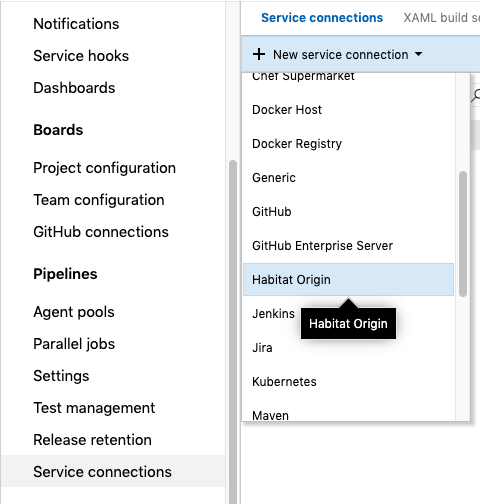Choose Docker Registry connection type
Screen dimensions: 480x504
pyautogui.click(x=348, y=144)
